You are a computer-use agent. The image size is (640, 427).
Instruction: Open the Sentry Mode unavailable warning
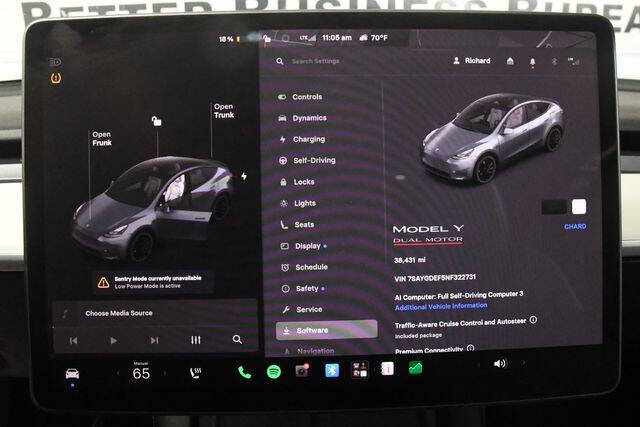(152, 282)
